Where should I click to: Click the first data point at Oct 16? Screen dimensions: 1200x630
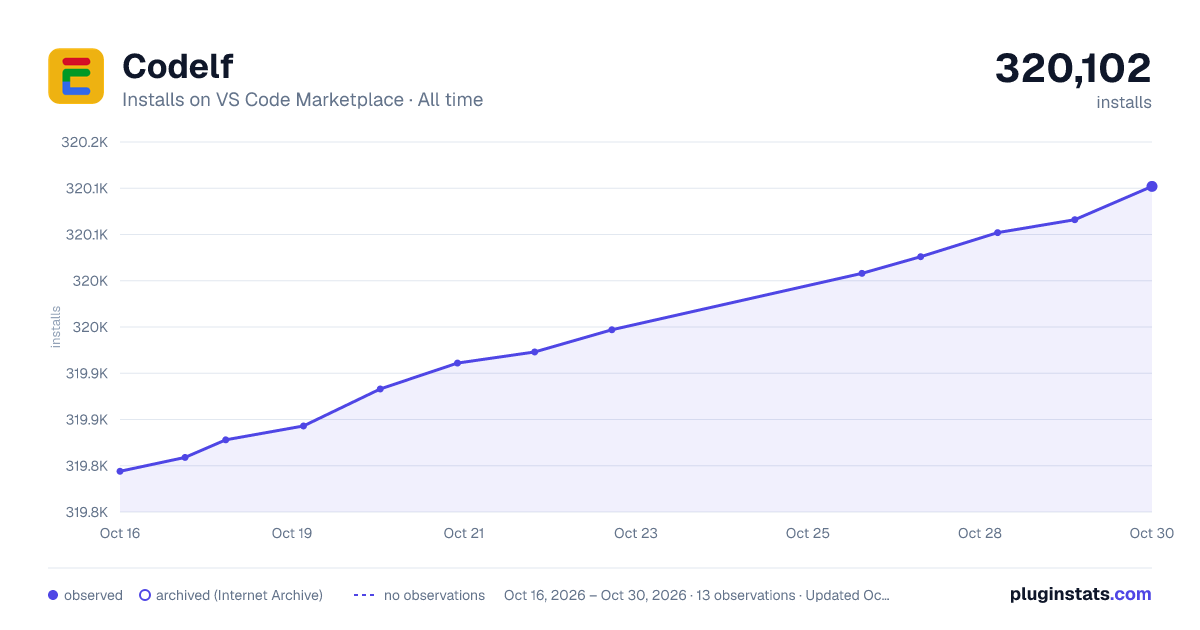pyautogui.click(x=120, y=471)
